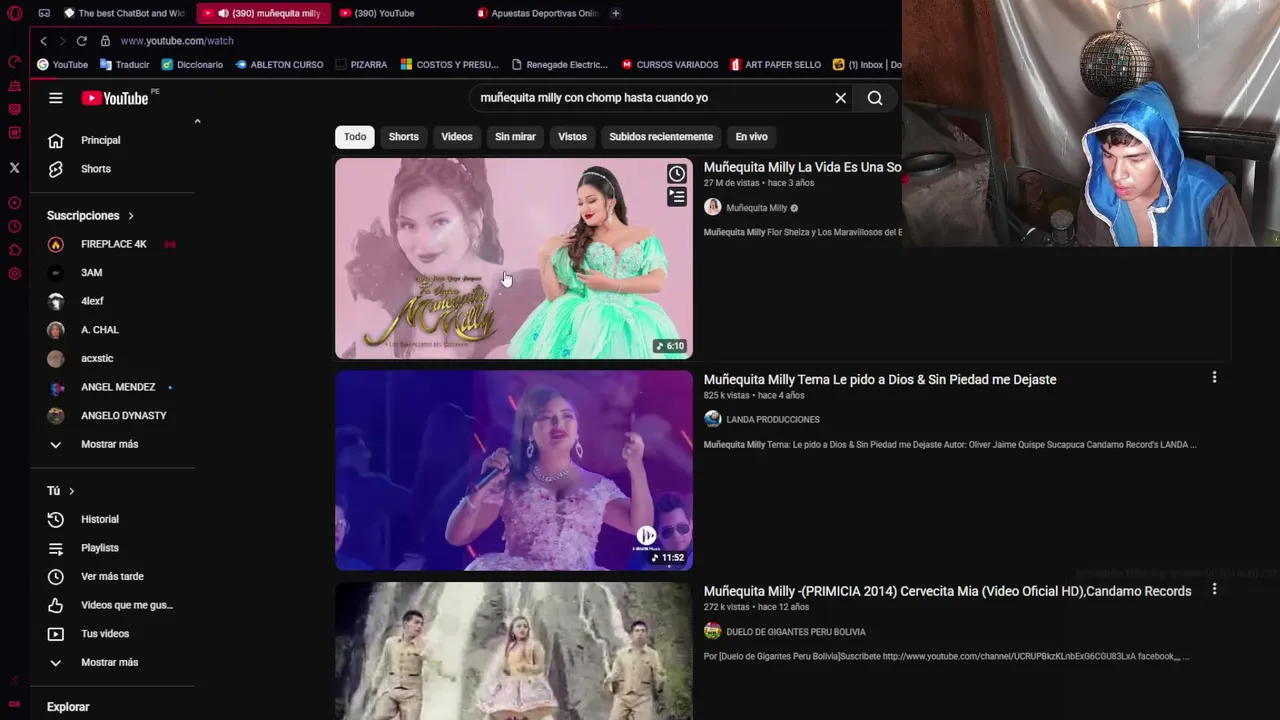Select the Shorts filter chip
This screenshot has height=720, width=1280.
(404, 137)
